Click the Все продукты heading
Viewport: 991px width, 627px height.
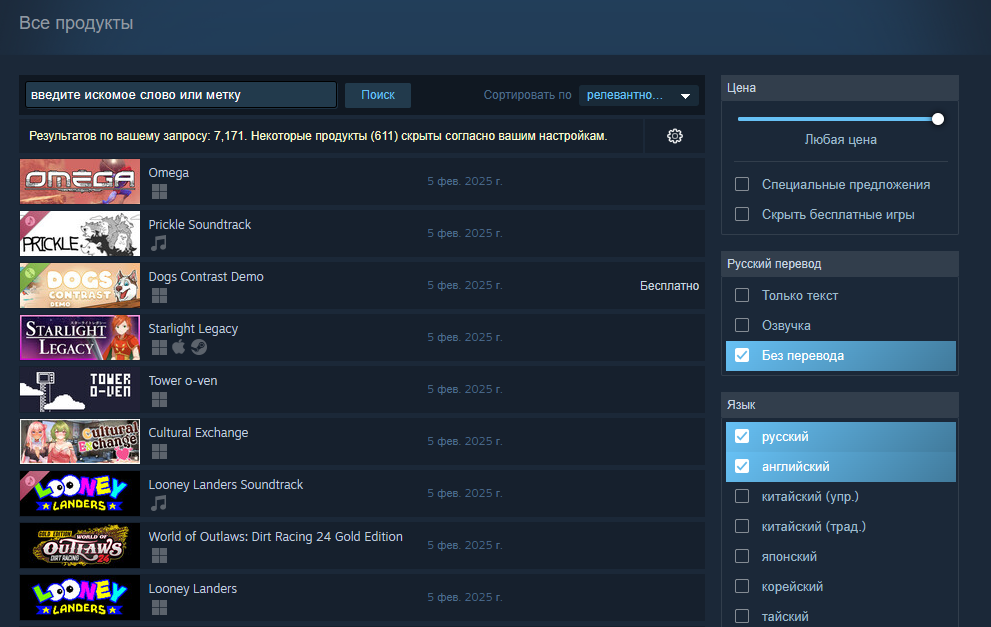coord(76,23)
